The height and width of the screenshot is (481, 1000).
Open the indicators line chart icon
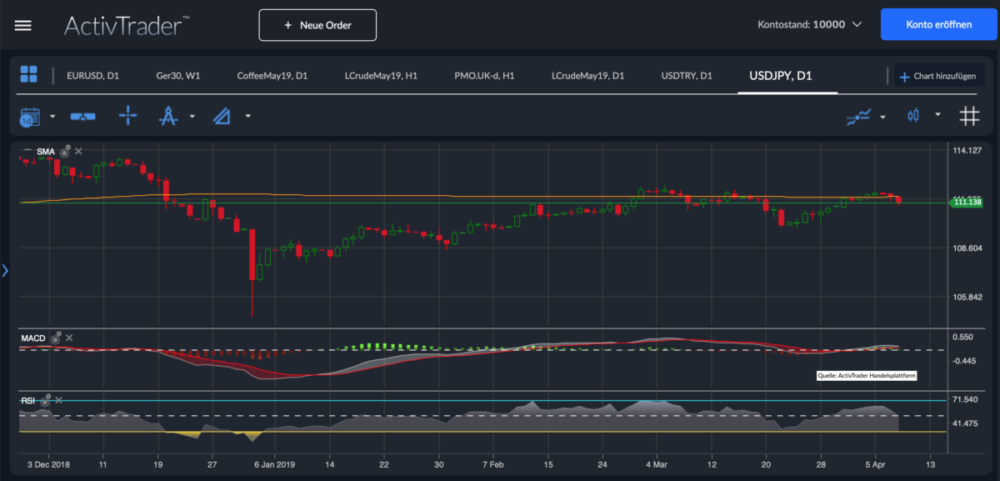point(859,117)
